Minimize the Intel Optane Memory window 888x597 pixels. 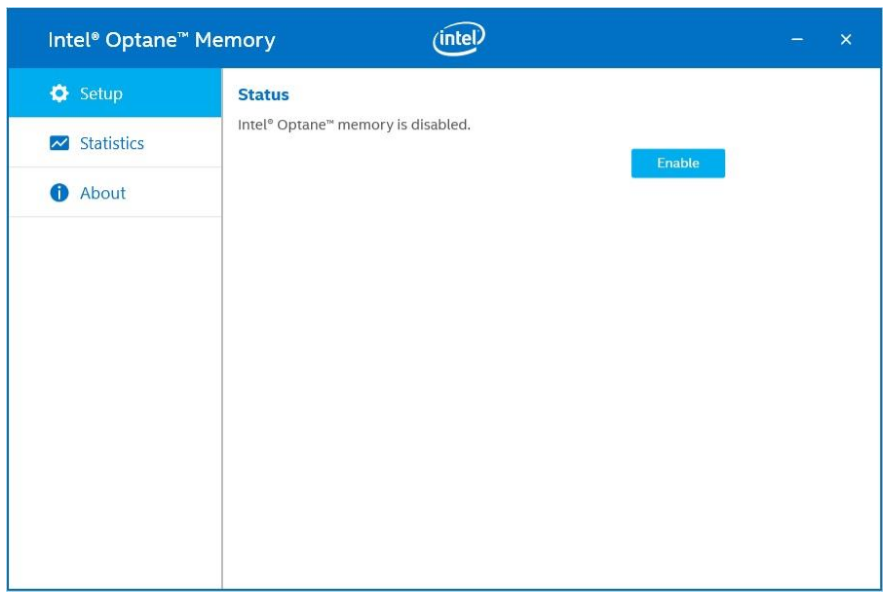(x=798, y=40)
